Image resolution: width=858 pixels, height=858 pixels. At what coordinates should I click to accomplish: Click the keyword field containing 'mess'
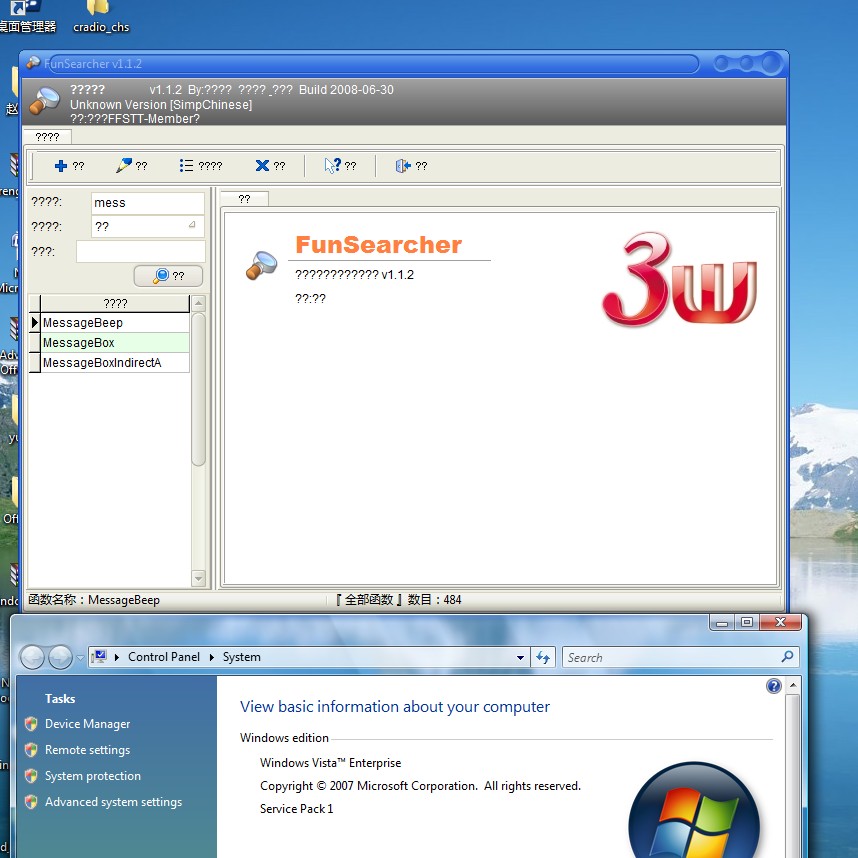[x=147, y=203]
